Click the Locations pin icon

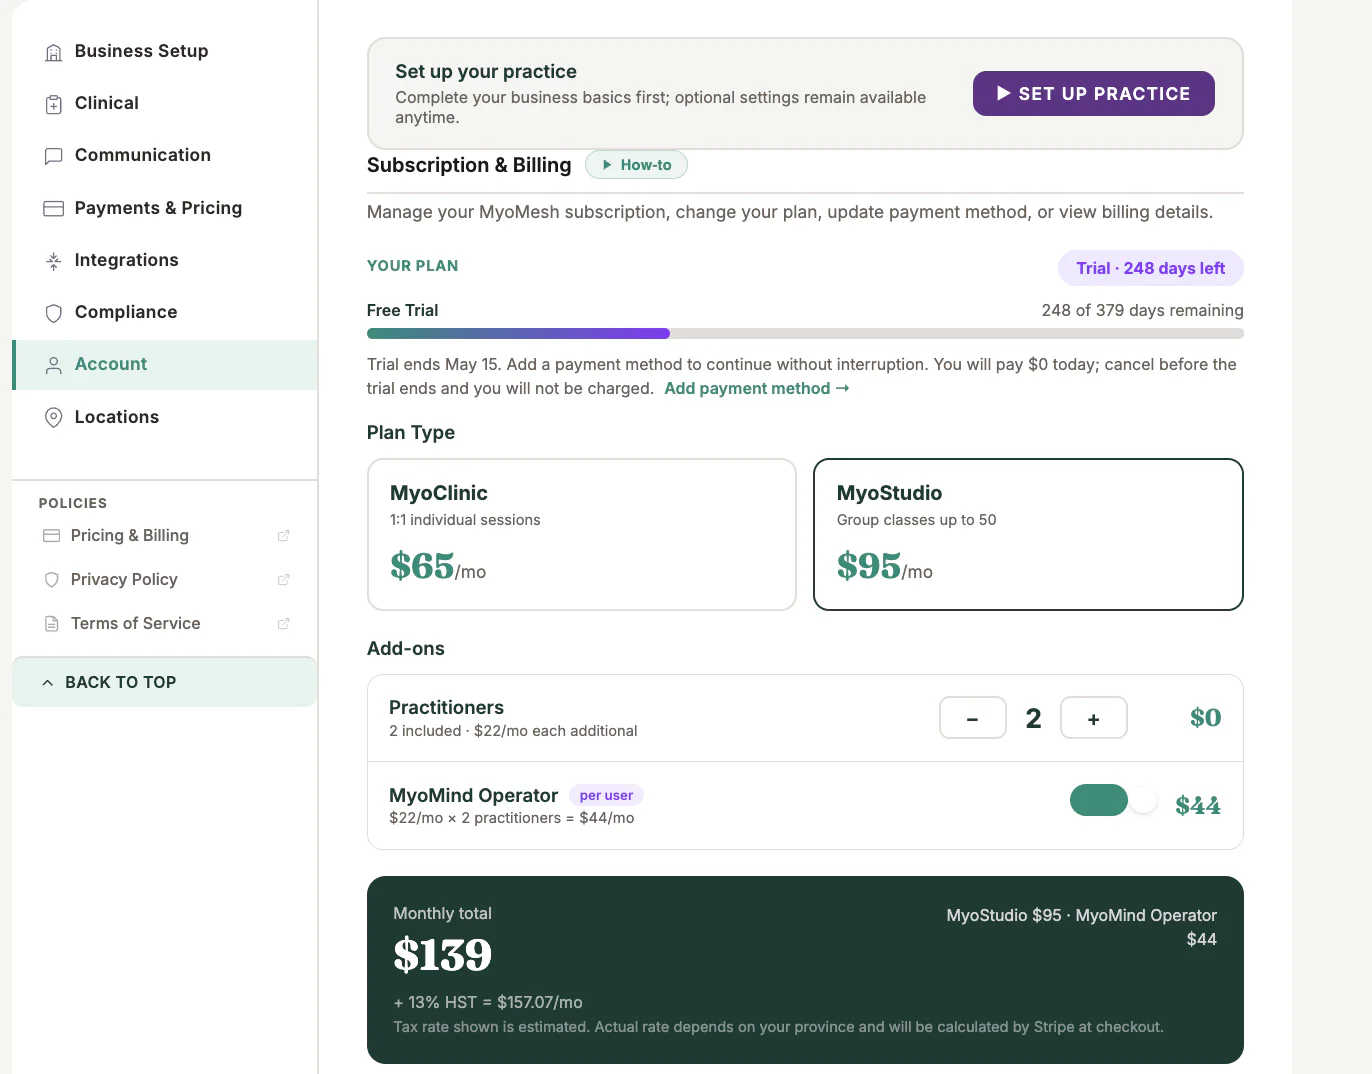point(54,417)
